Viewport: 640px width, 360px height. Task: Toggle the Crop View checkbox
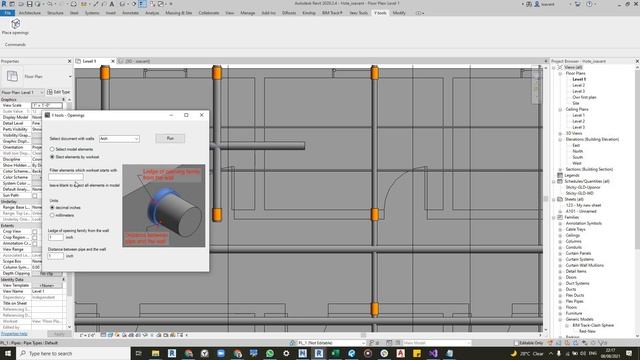click(35, 231)
